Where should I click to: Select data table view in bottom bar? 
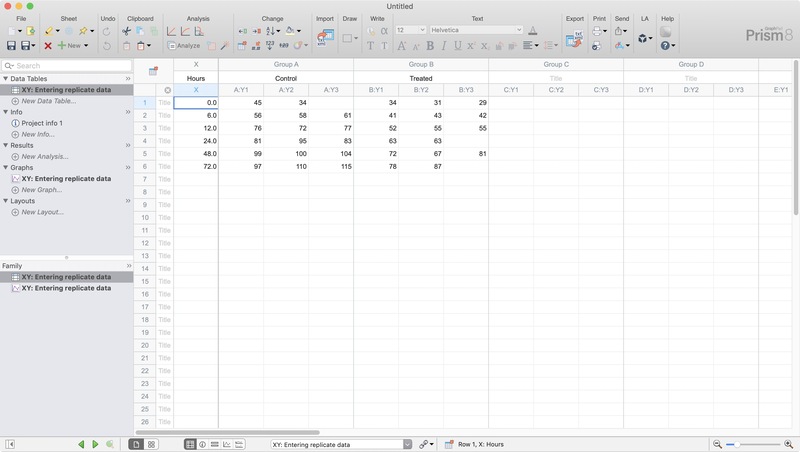190,444
